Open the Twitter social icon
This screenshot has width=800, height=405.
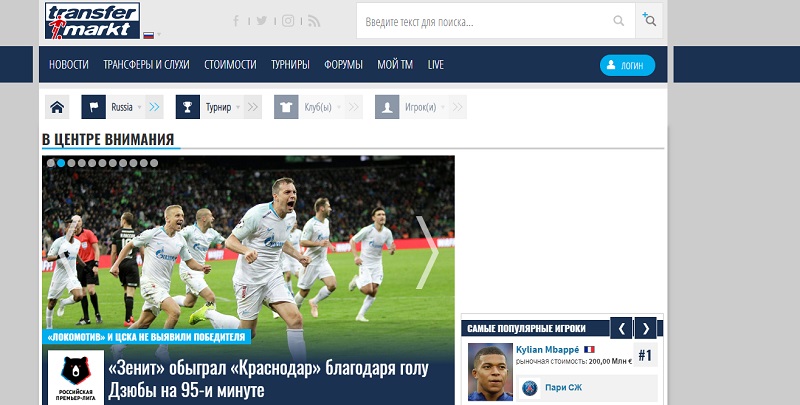[261, 21]
